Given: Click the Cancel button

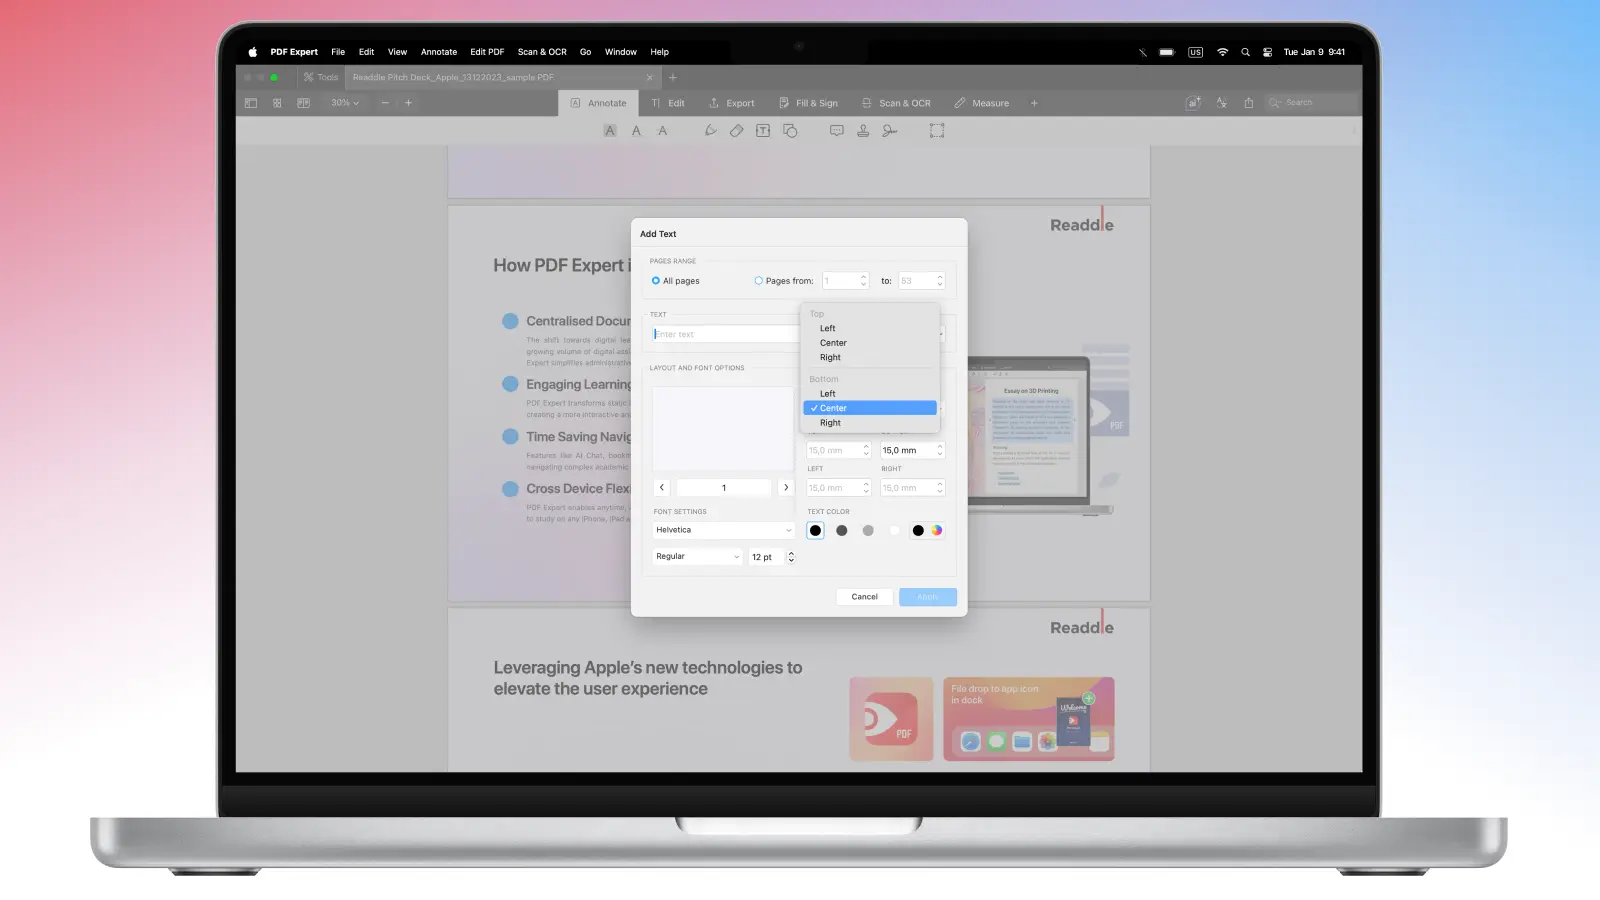Looking at the screenshot, I should tap(864, 597).
